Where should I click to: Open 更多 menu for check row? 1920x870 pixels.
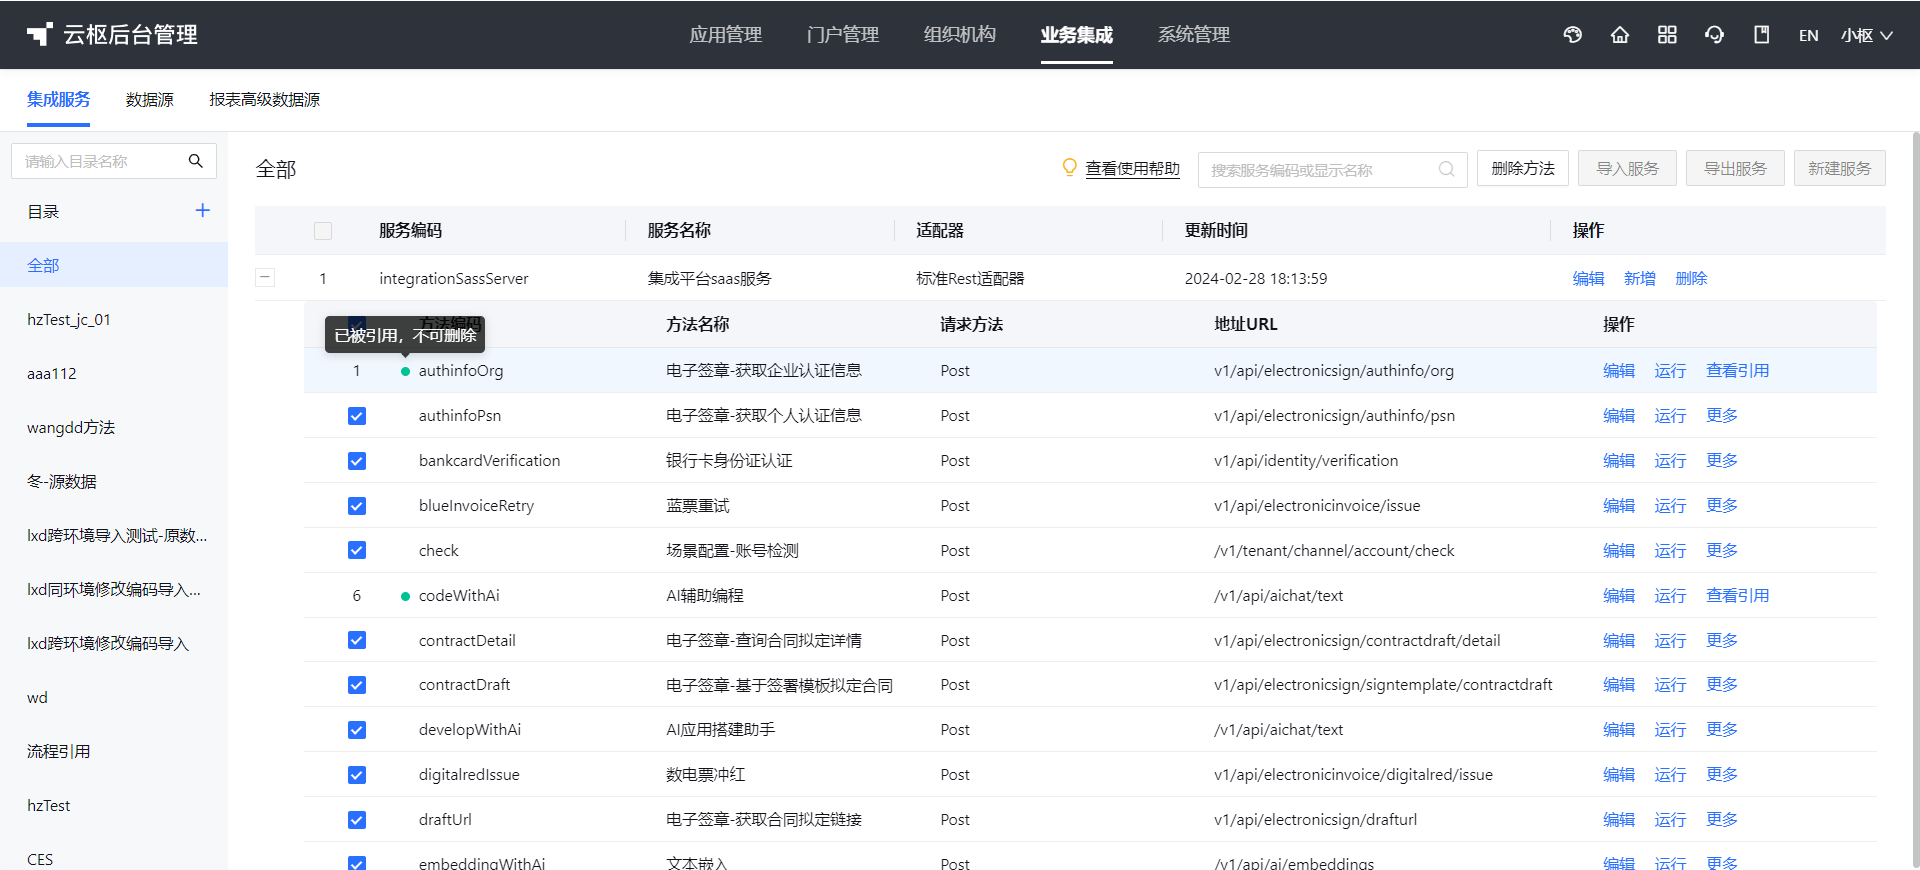pos(1722,551)
